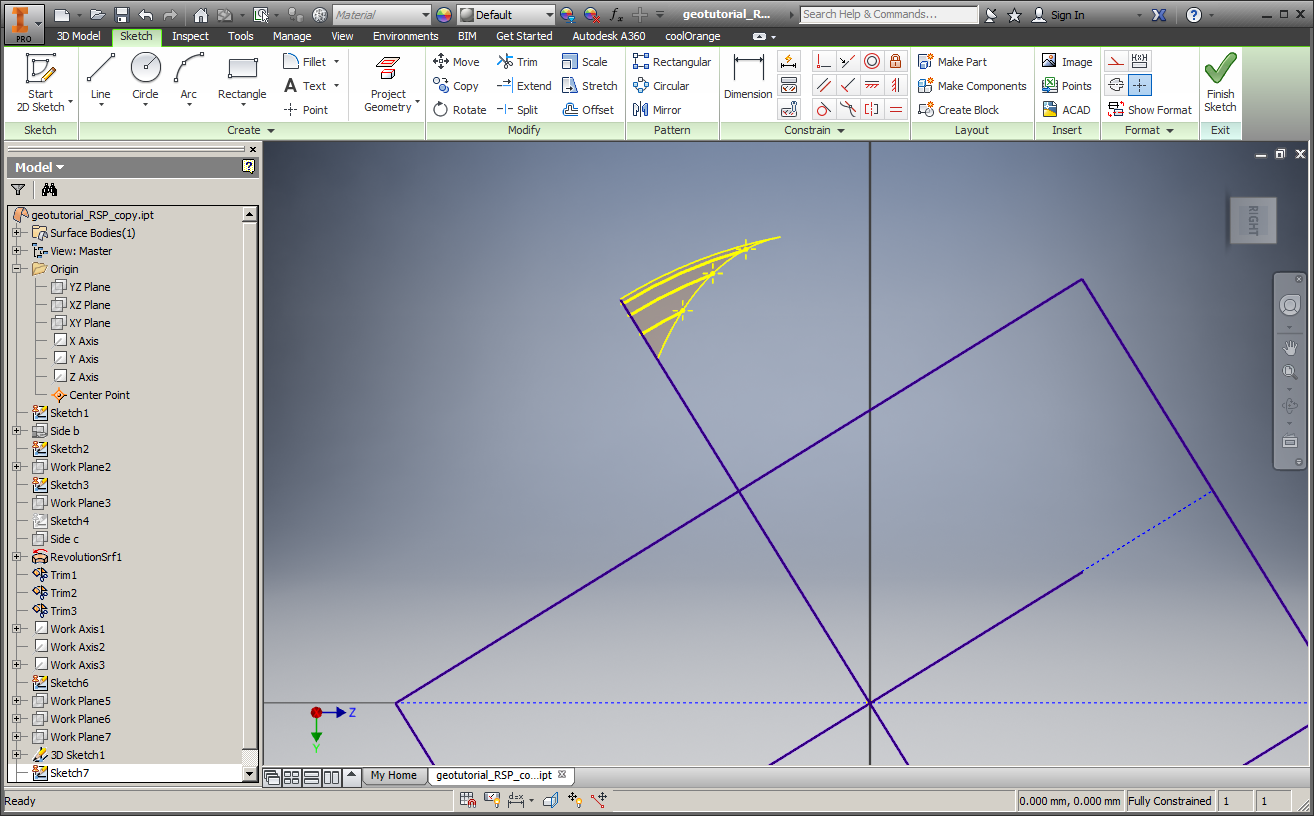The height and width of the screenshot is (816, 1314).
Task: Choose the Project Geometry tool
Action: point(388,84)
